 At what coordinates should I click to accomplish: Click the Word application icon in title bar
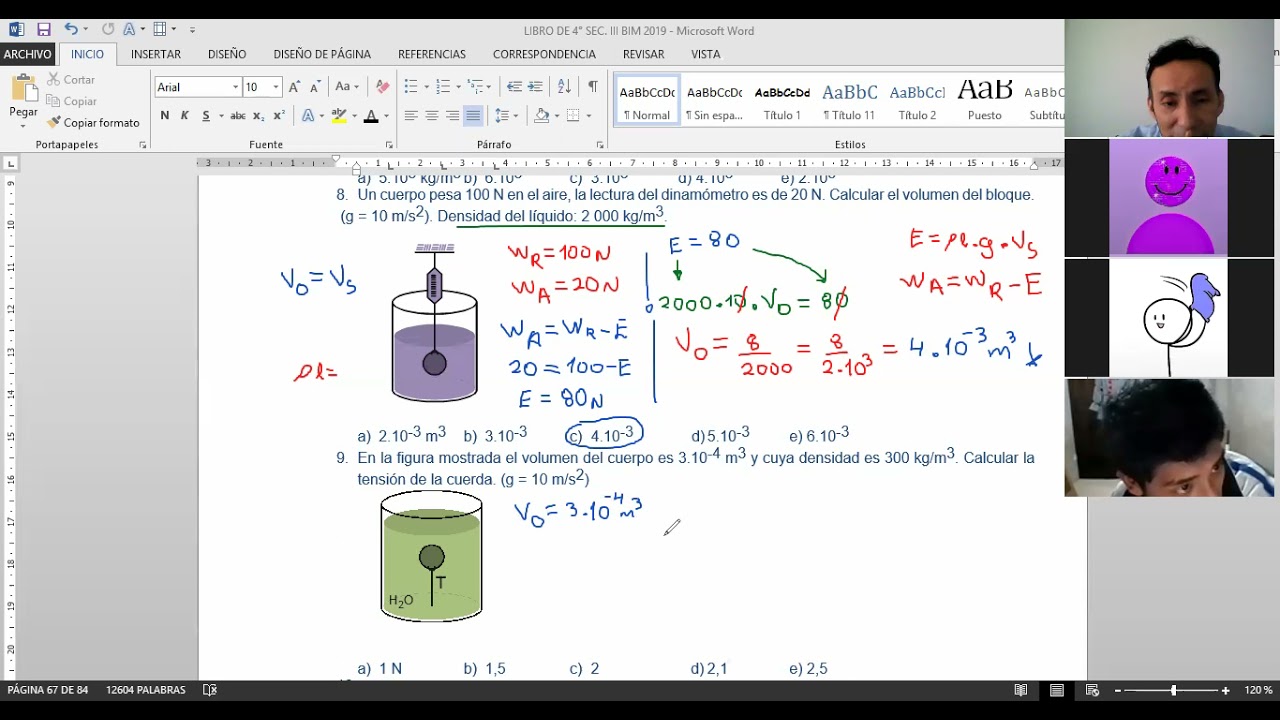[16, 30]
